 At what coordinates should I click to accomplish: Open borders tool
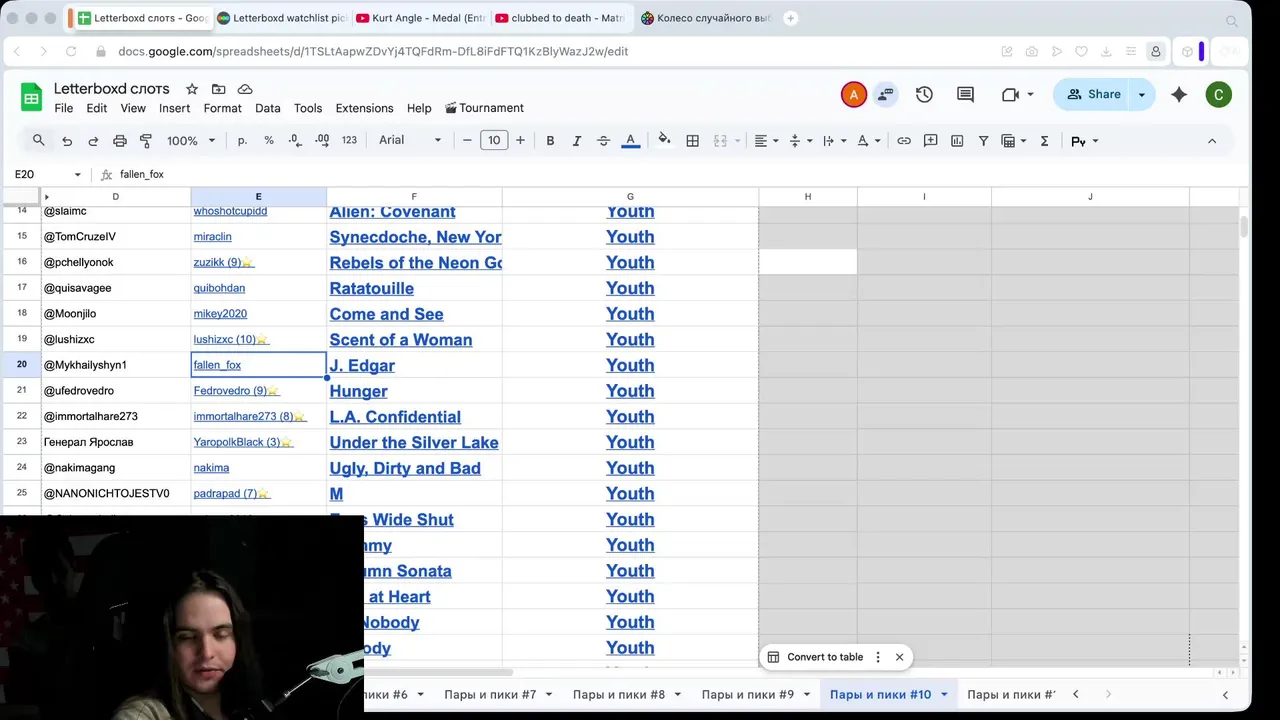(692, 141)
